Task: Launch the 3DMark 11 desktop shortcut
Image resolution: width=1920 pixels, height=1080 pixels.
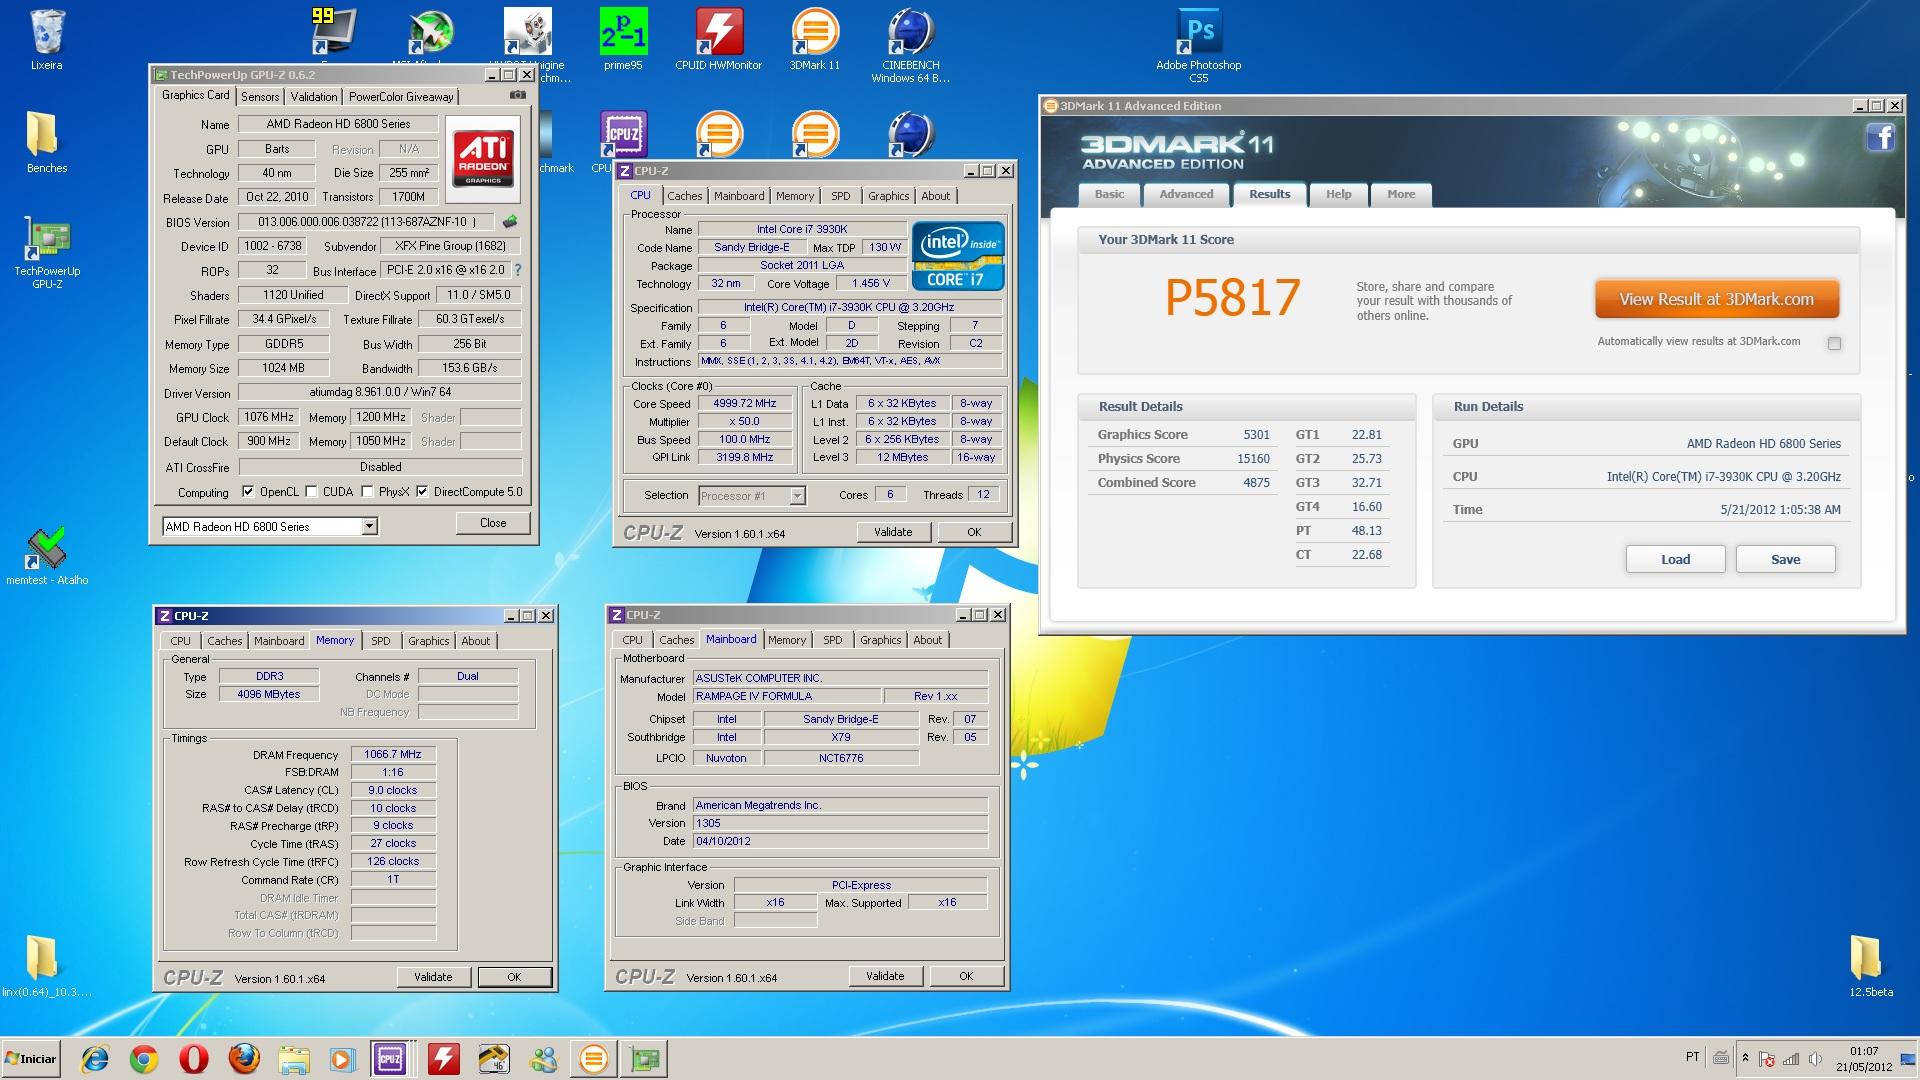Action: tap(814, 40)
